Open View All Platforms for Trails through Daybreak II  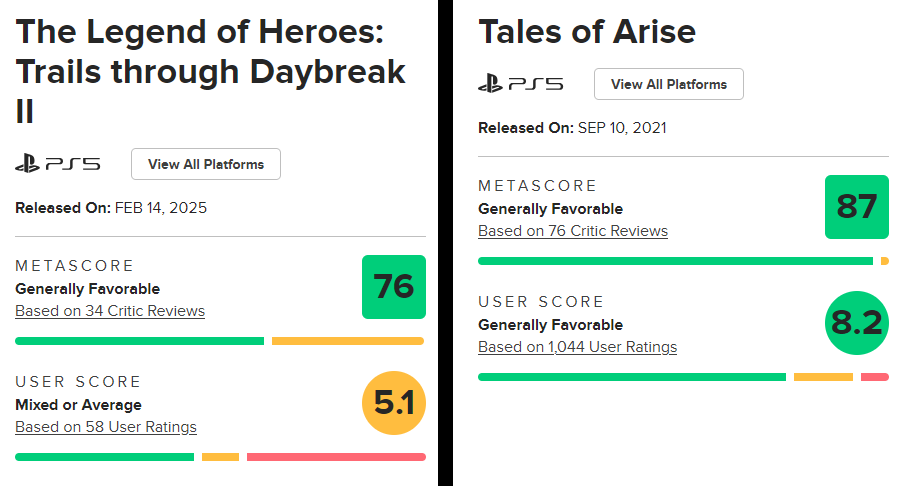pyautogui.click(x=206, y=164)
